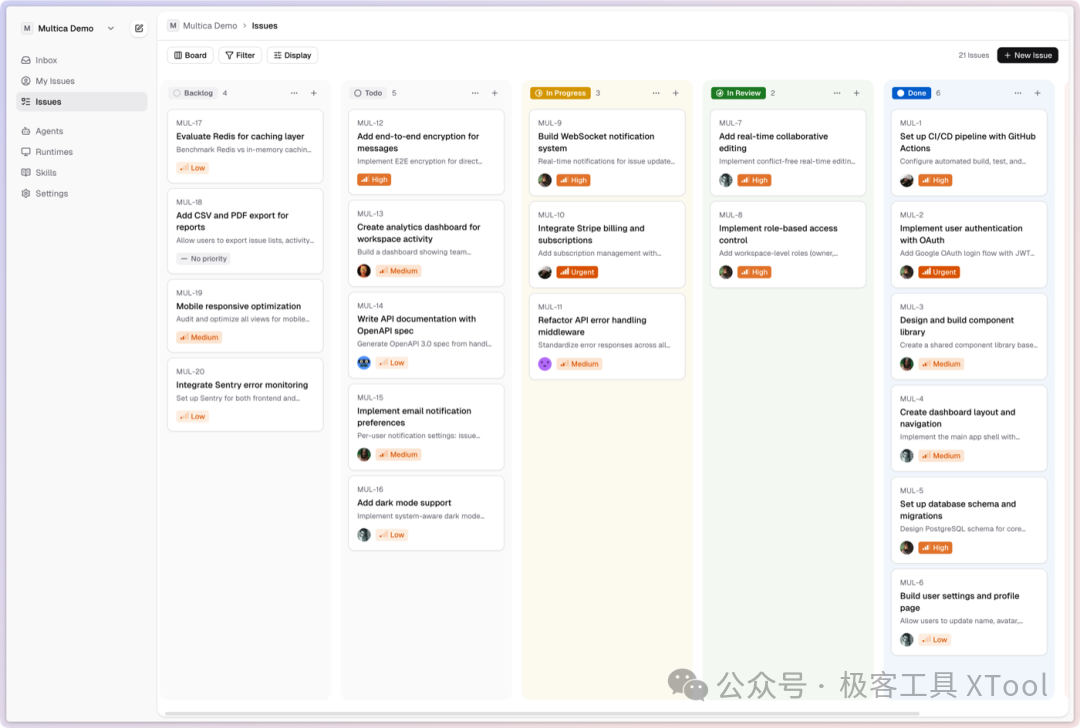Click assignee avatar on MUL-8 card

[x=726, y=272]
